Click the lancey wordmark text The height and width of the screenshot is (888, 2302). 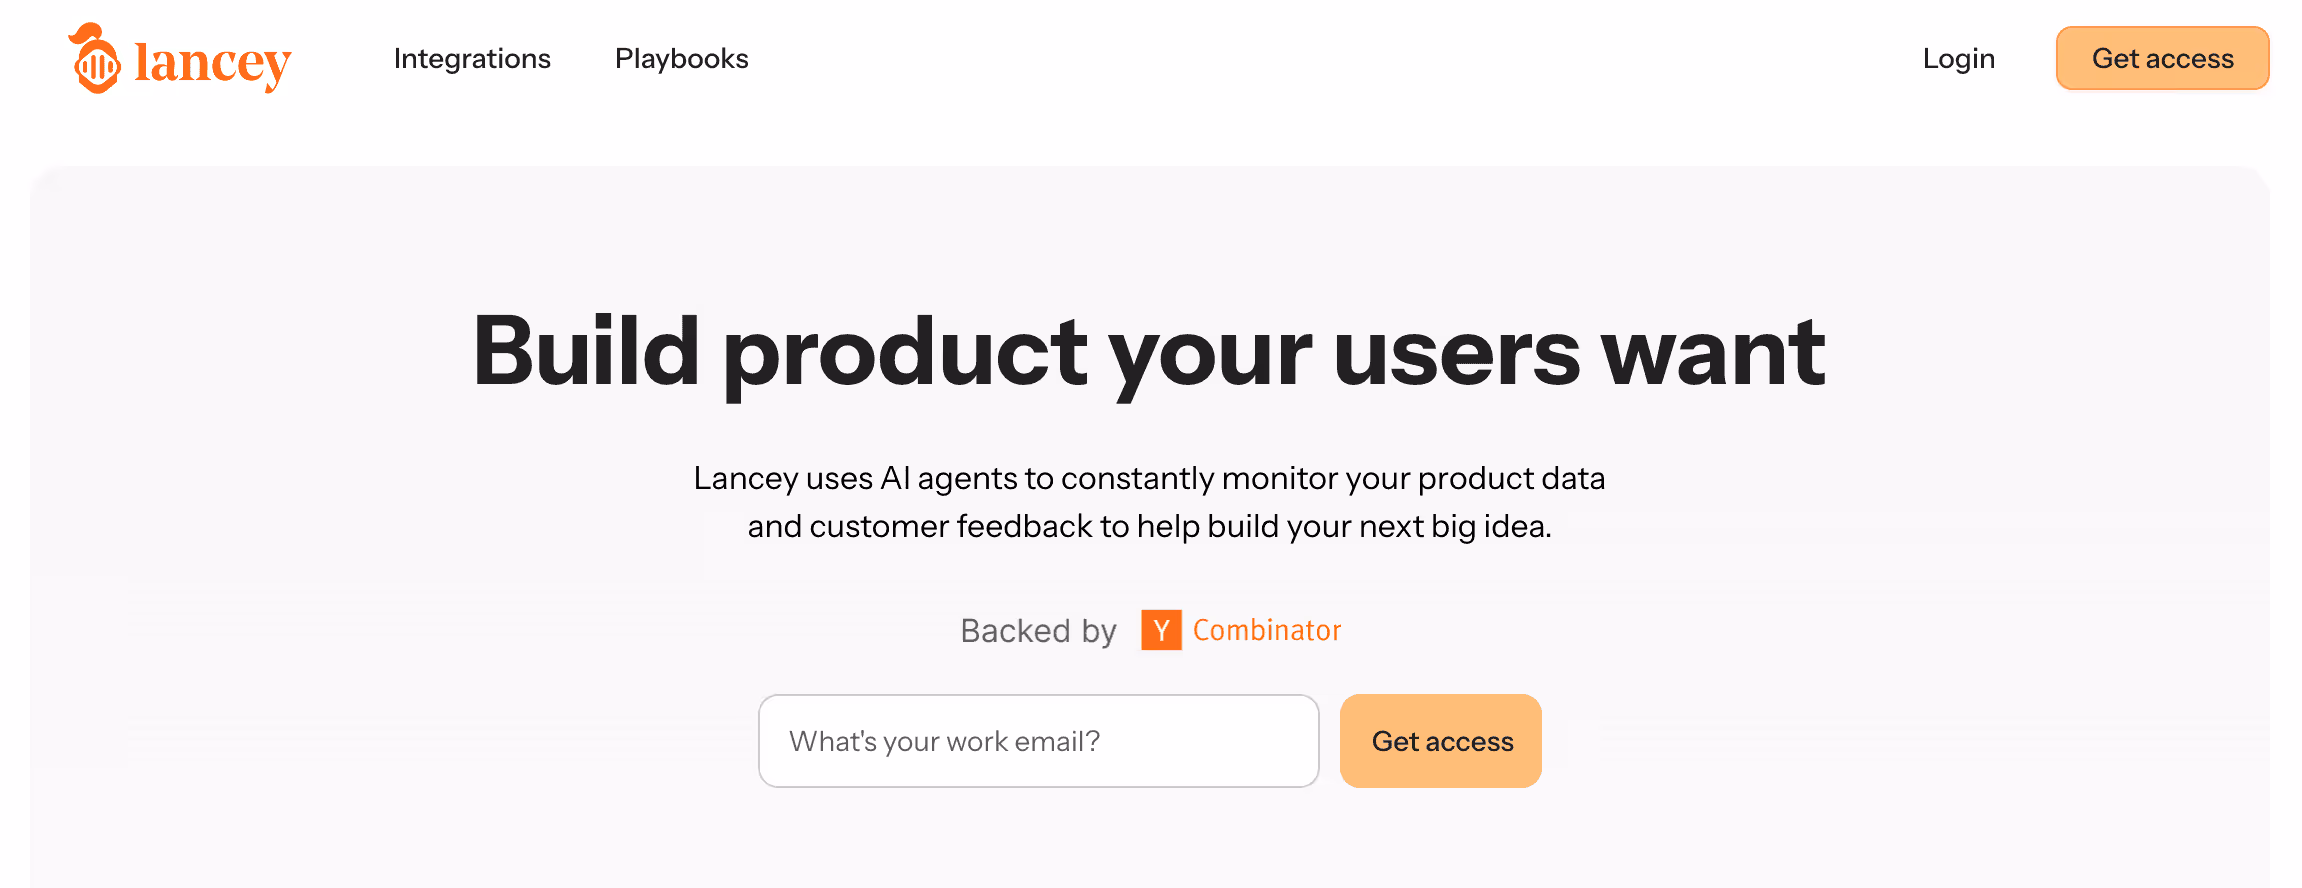pyautogui.click(x=212, y=63)
